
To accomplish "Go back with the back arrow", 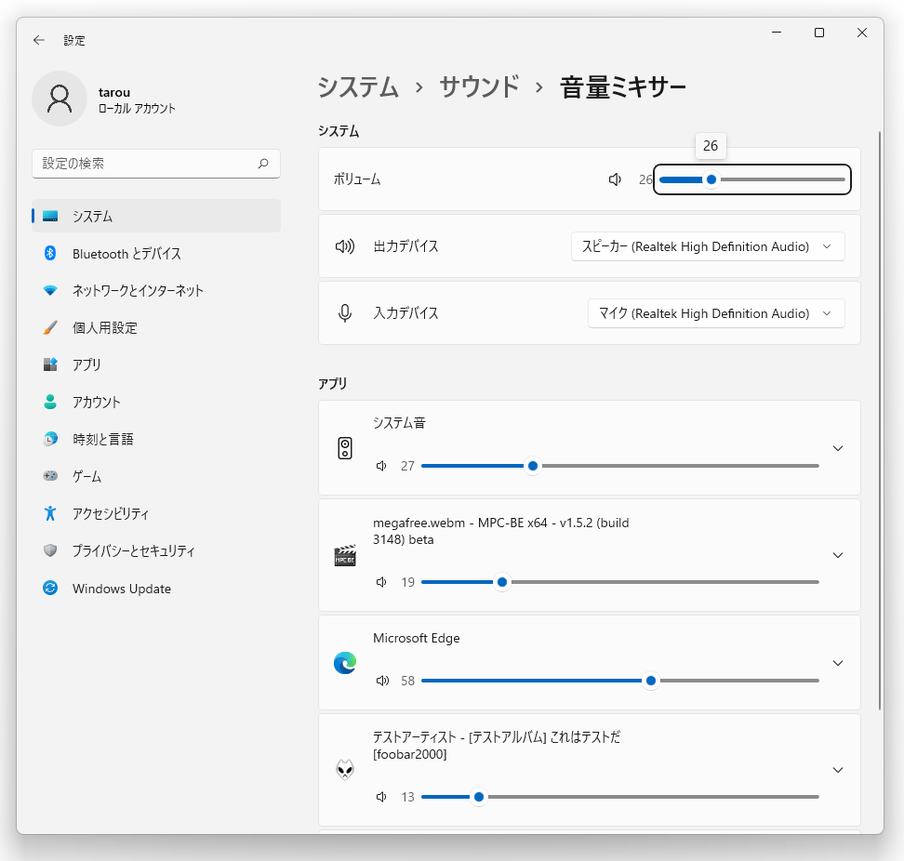I will click(x=39, y=40).
